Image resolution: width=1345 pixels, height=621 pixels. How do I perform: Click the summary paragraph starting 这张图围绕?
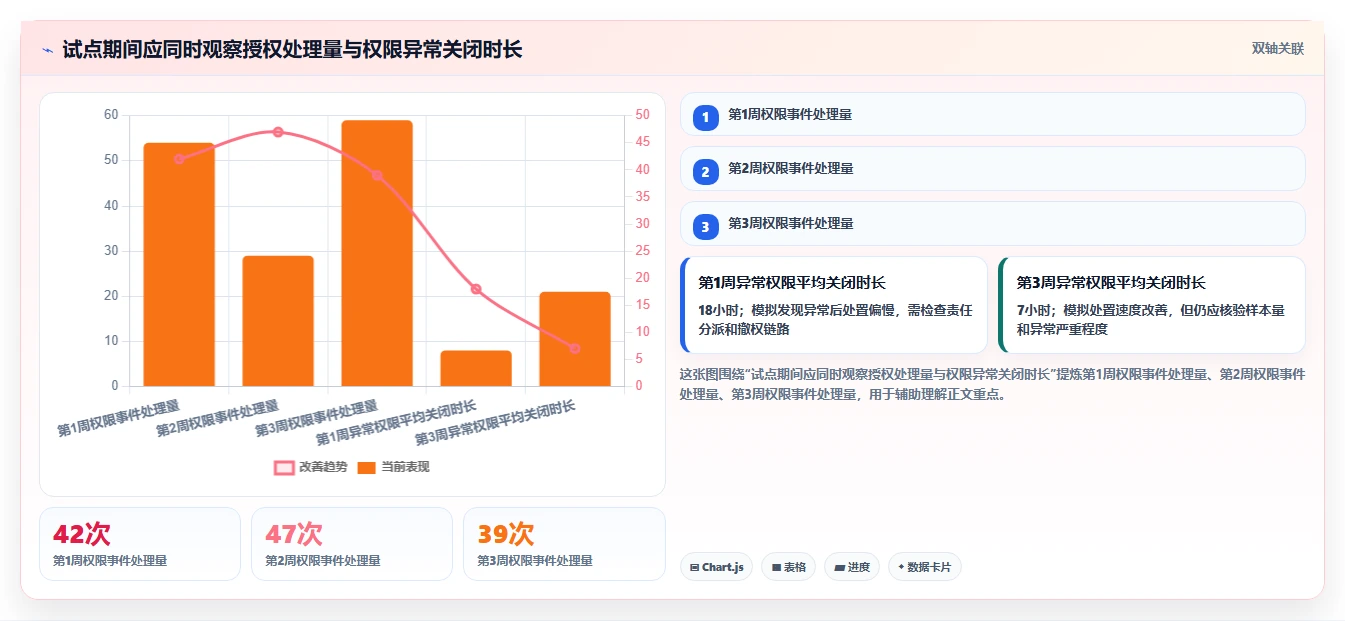pyautogui.click(x=992, y=384)
